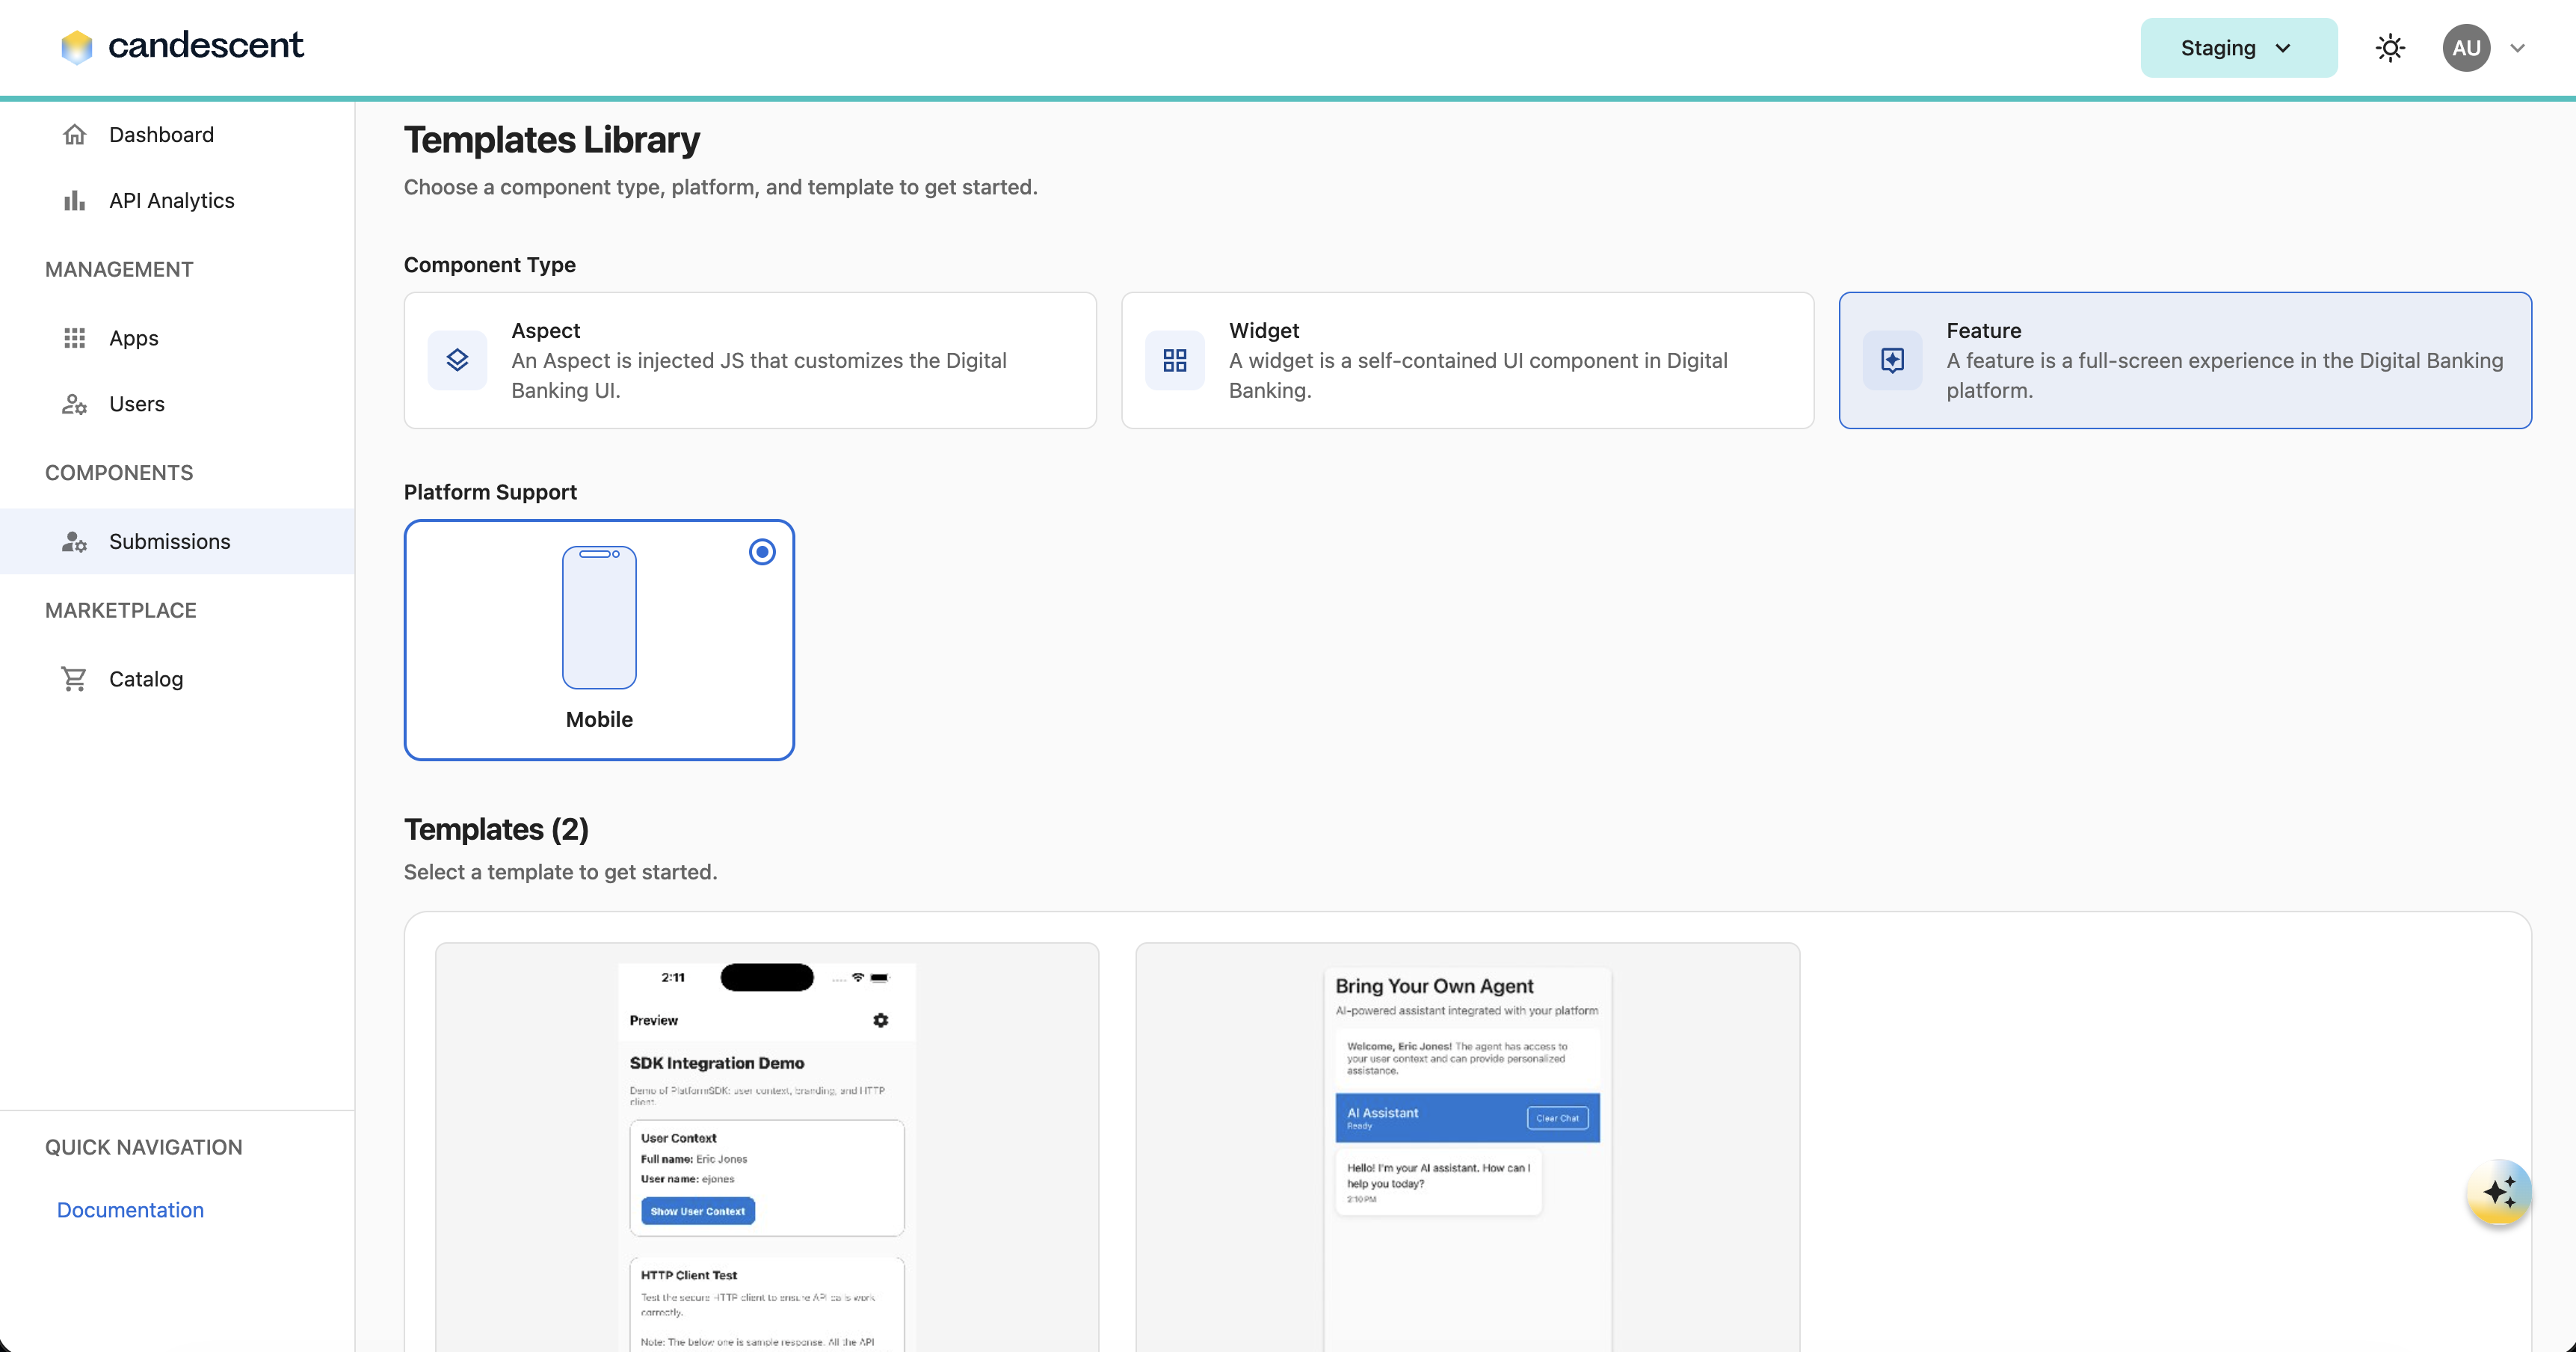
Task: Click the Widget grid icon
Action: [1174, 360]
